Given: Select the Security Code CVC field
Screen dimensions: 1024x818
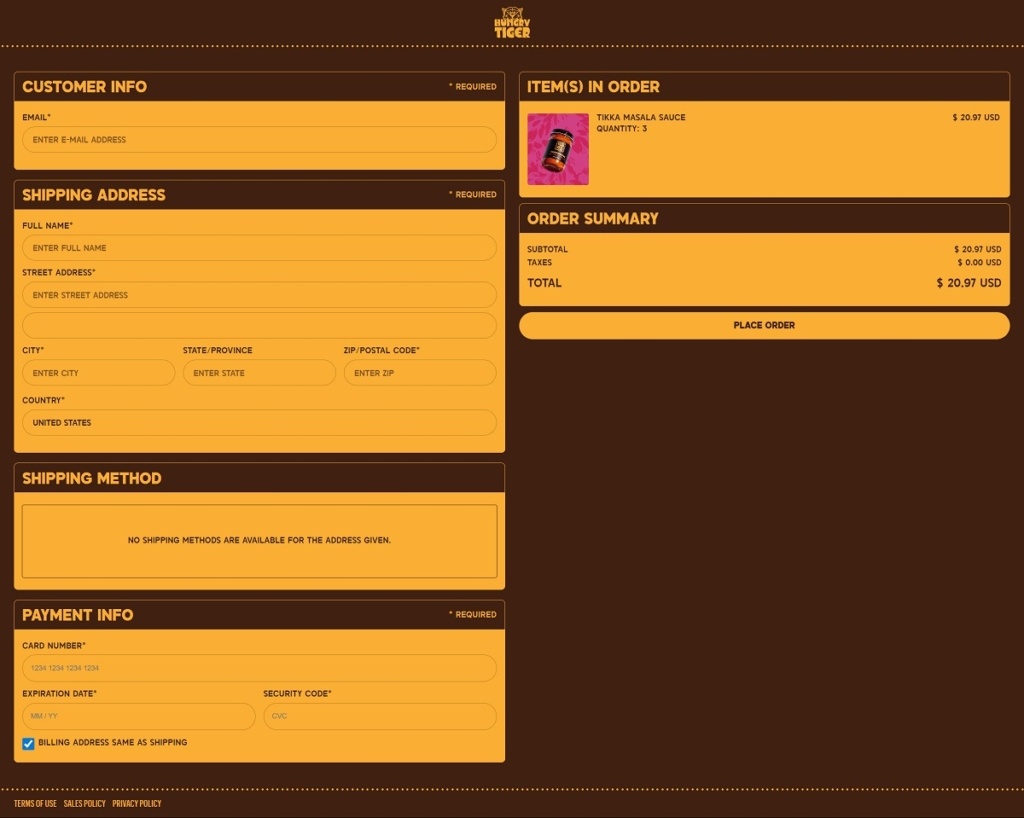Looking at the screenshot, I should 380,717.
